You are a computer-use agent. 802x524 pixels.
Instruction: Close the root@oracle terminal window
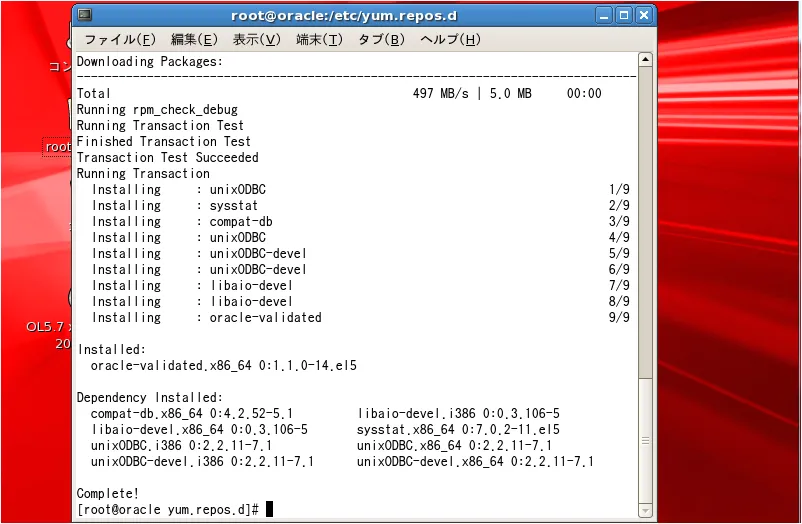[x=644, y=15]
